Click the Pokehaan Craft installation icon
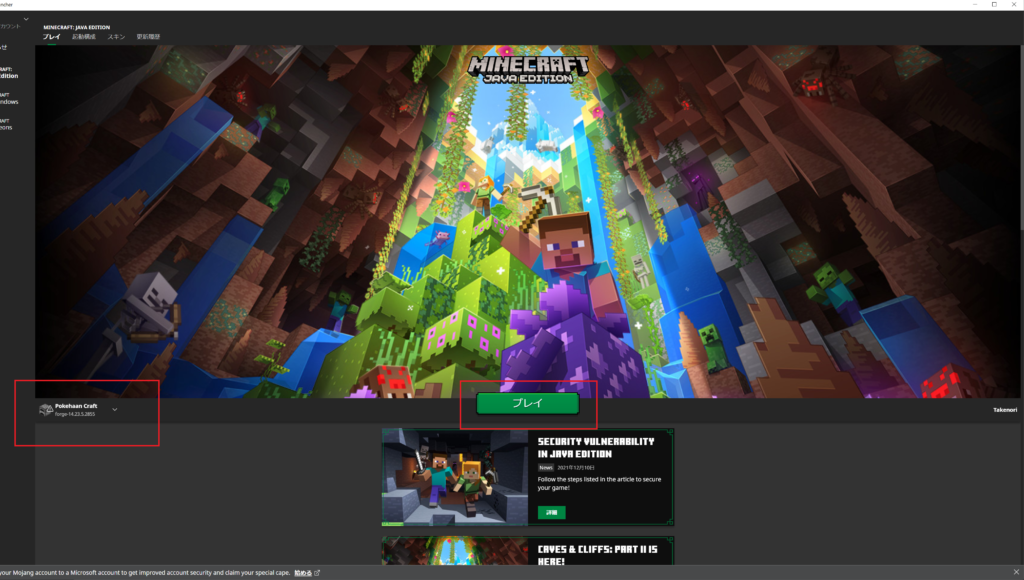1024x580 pixels. tap(45, 409)
